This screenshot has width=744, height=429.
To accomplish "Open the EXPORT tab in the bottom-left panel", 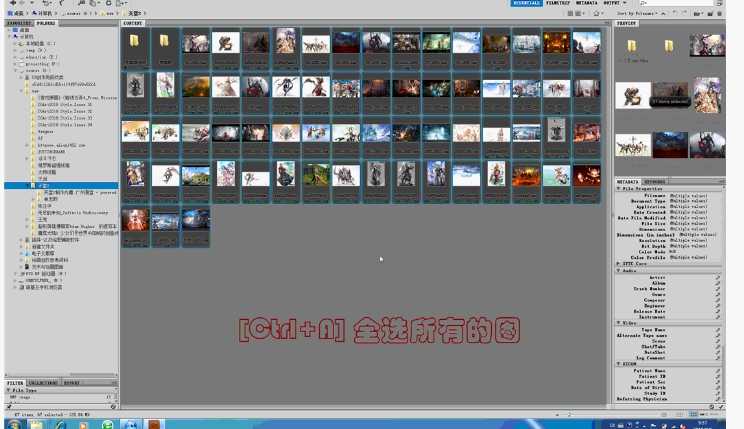I will coord(72,382).
